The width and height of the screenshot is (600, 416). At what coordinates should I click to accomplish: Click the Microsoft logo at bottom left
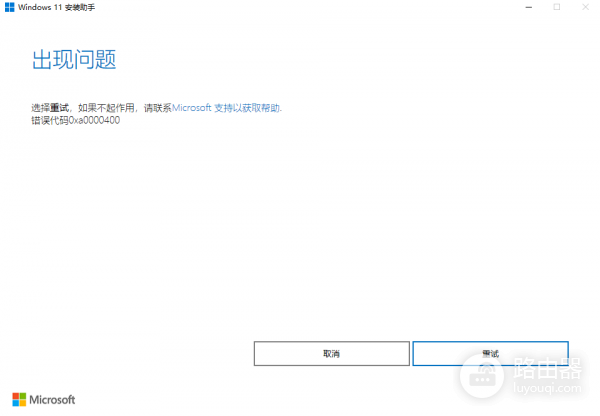click(44, 400)
